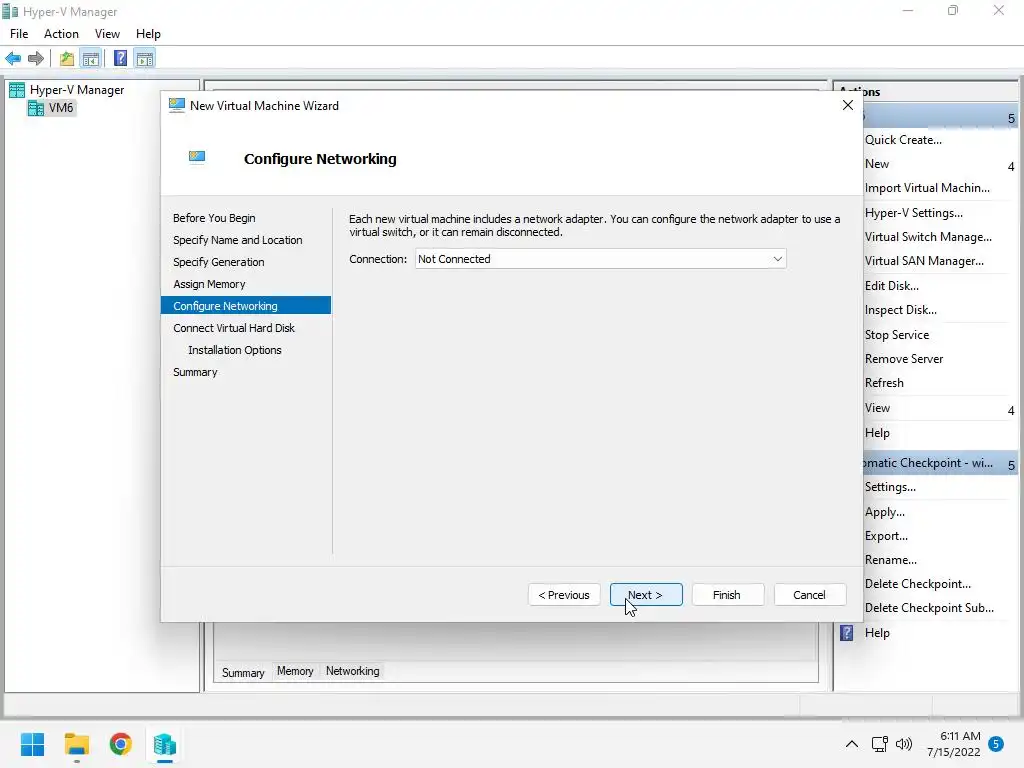Open checkpoint Settings action

click(890, 487)
